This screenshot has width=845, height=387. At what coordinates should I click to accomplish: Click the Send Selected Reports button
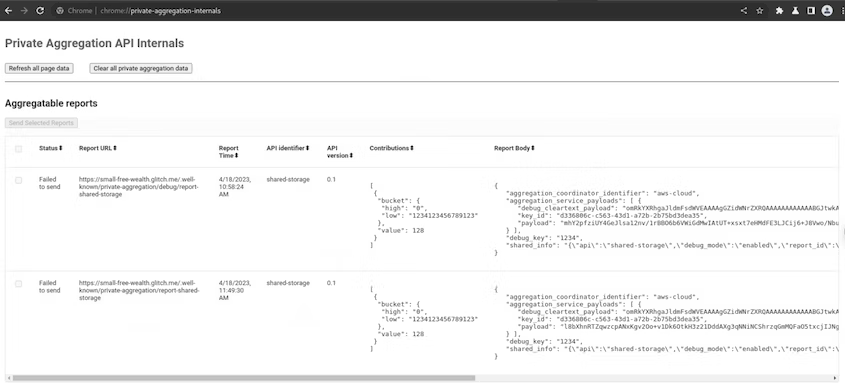pos(41,123)
